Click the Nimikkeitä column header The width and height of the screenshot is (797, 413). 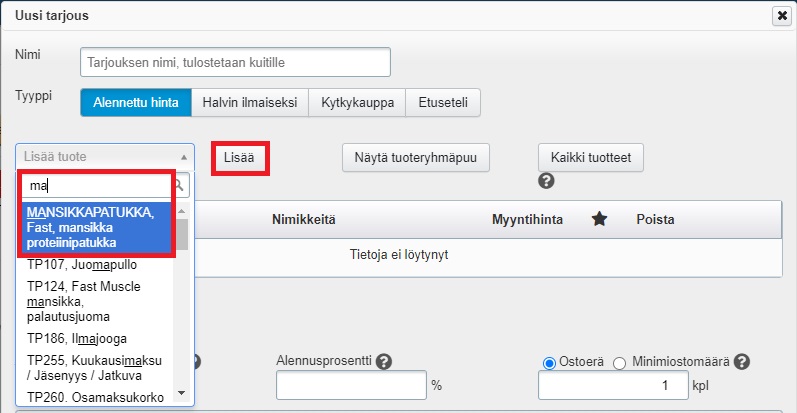click(x=303, y=219)
